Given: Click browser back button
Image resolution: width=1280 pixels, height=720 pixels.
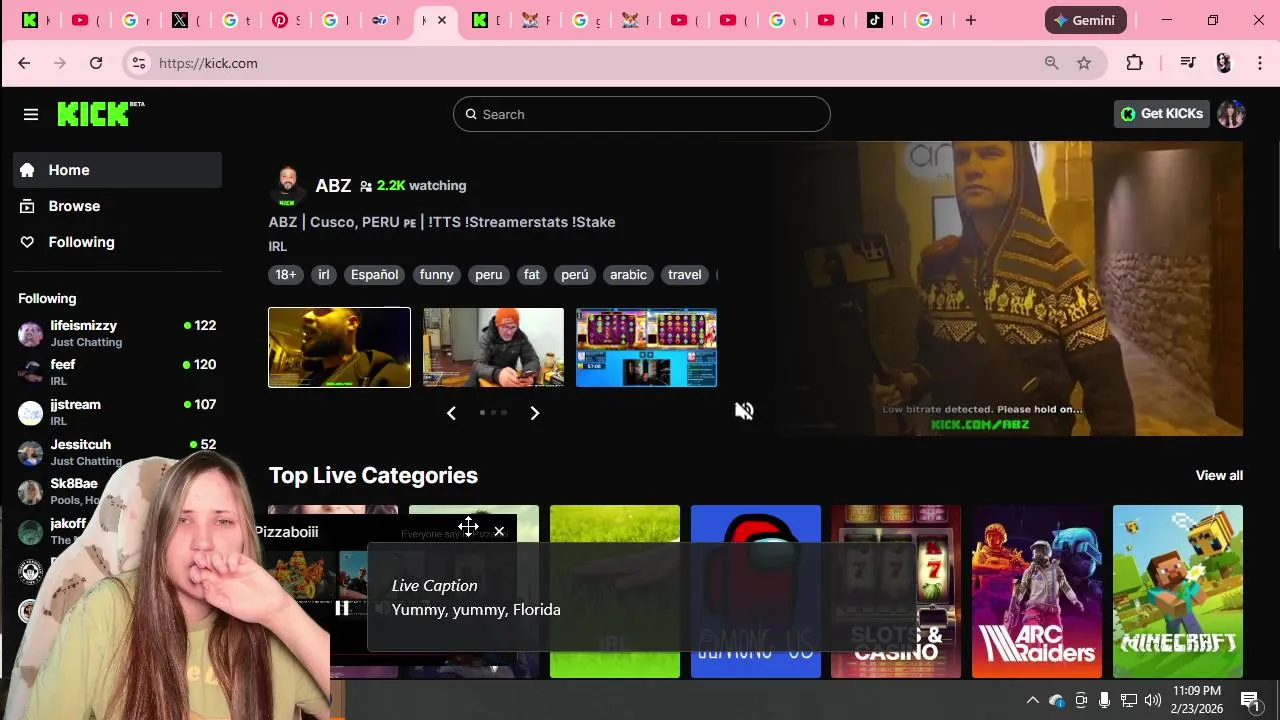Looking at the screenshot, I should [24, 63].
